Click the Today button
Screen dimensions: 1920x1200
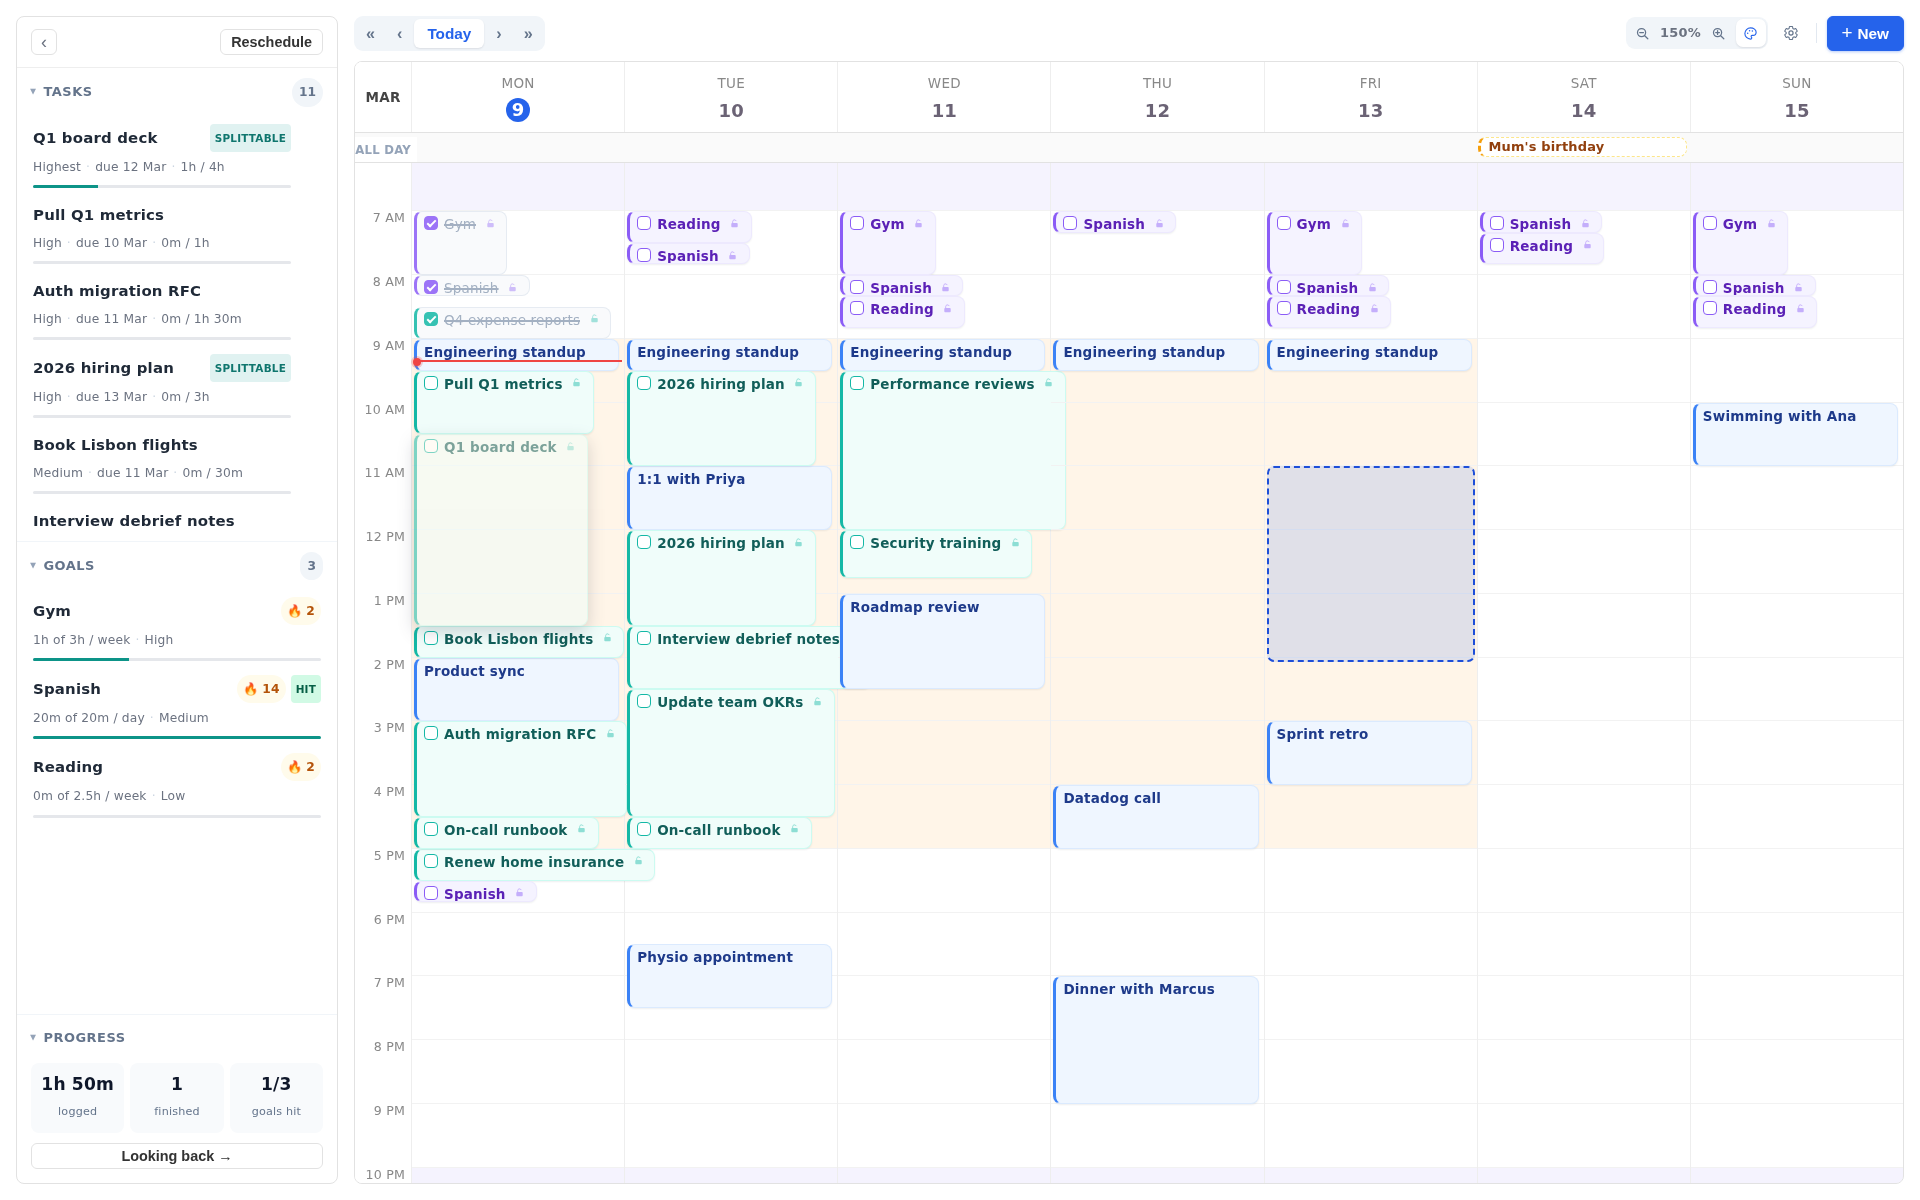pyautogui.click(x=449, y=34)
